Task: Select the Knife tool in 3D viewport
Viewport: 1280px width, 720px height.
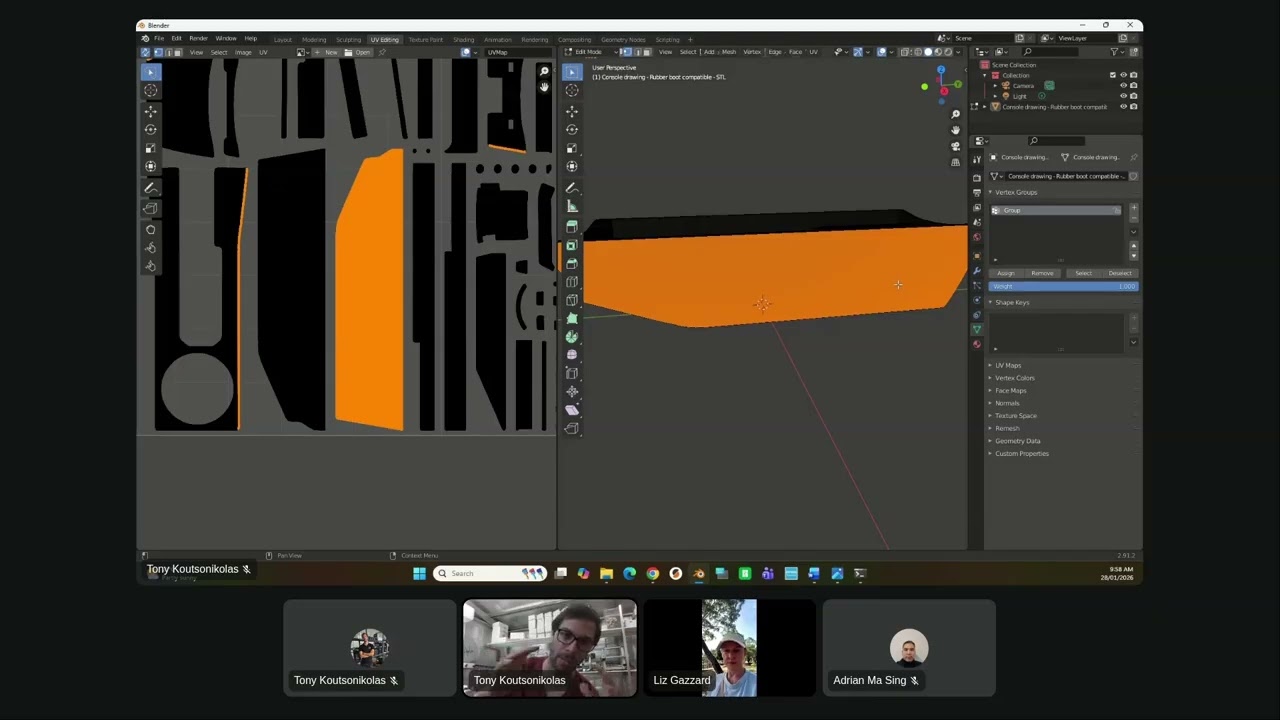Action: click(x=572, y=299)
